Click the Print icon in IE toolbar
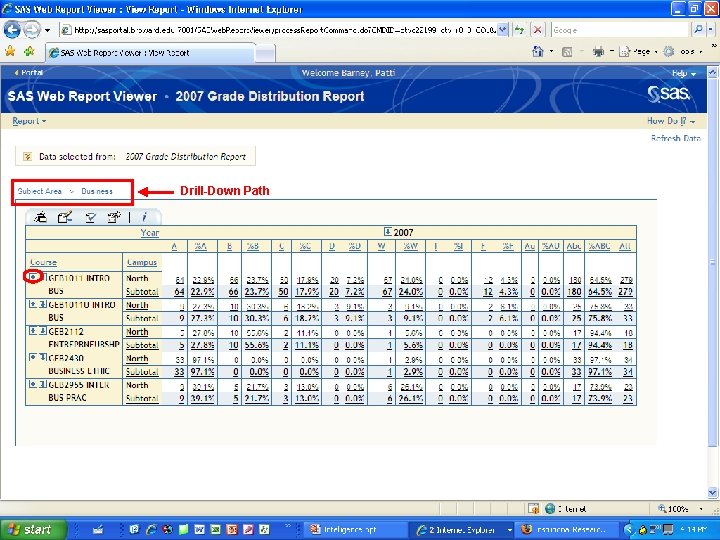 (x=598, y=52)
